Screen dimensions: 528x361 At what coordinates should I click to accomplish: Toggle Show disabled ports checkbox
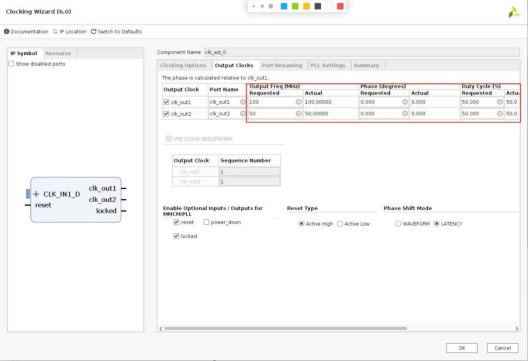click(11, 64)
